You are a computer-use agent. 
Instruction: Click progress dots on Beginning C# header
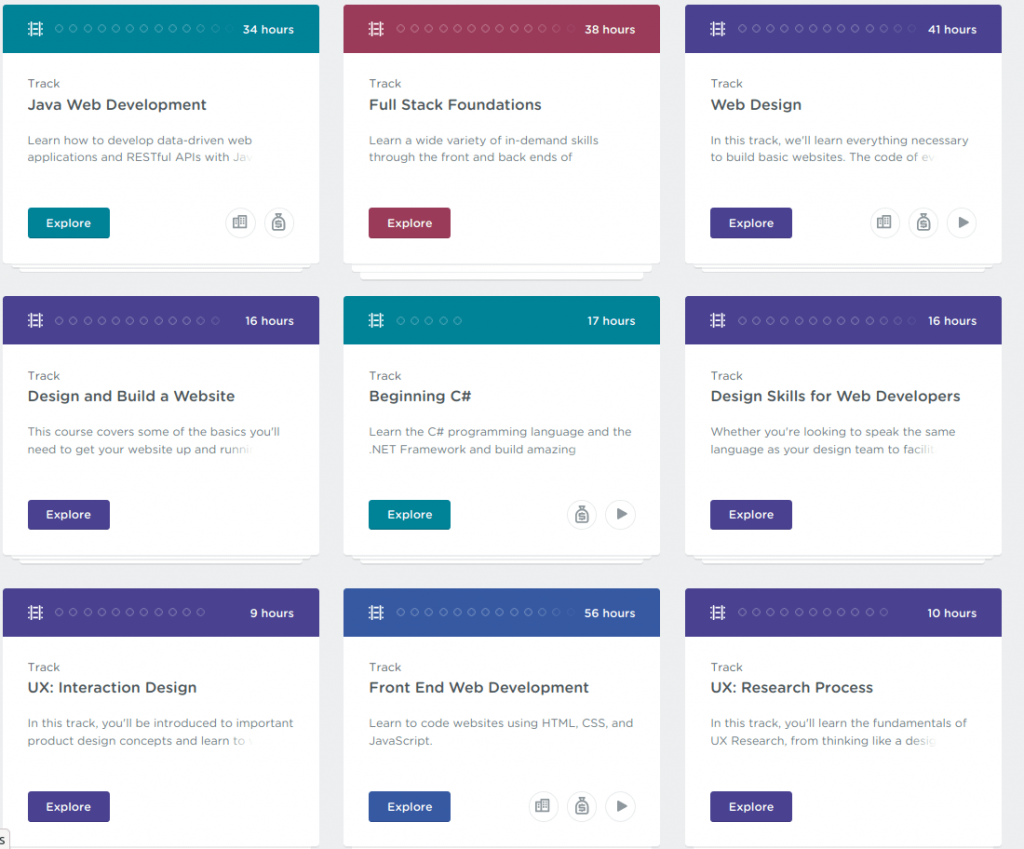(x=429, y=321)
